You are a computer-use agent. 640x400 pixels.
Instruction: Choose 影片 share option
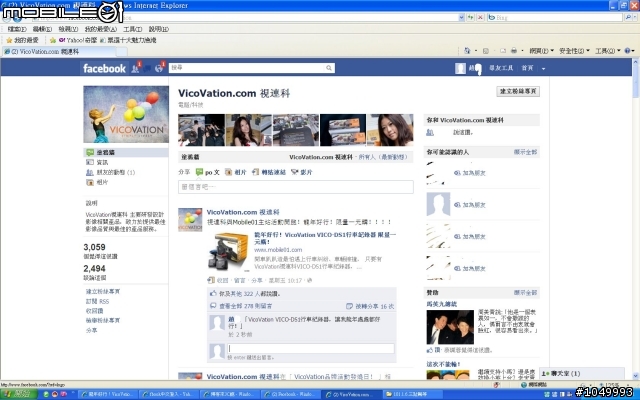(x=302, y=172)
